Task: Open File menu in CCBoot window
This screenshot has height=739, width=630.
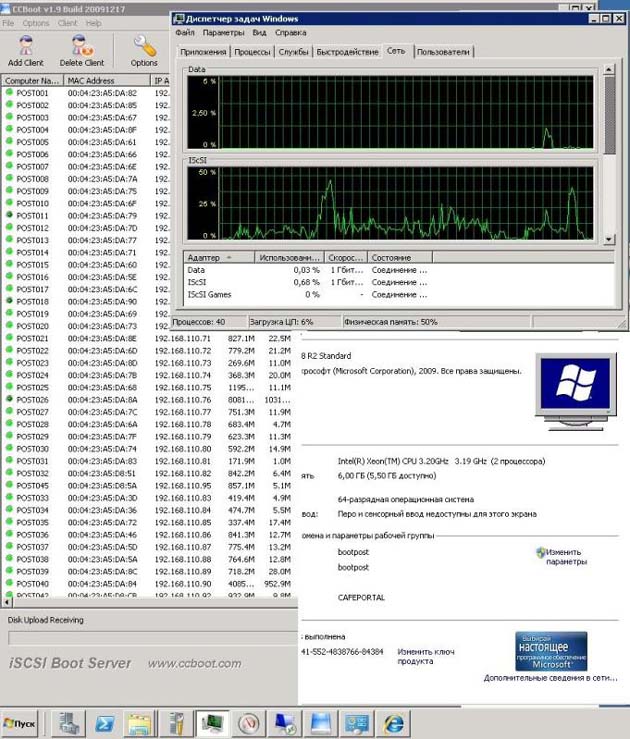Action: click(x=8, y=23)
